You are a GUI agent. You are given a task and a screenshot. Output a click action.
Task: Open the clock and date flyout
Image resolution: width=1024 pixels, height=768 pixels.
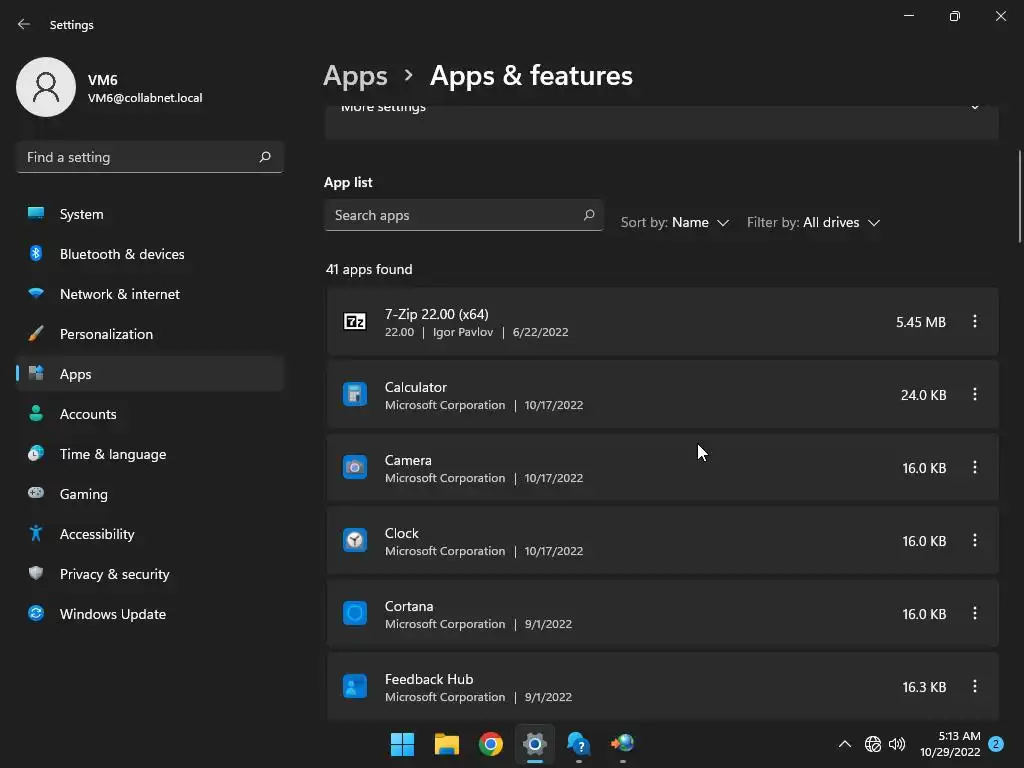pyautogui.click(x=950, y=744)
